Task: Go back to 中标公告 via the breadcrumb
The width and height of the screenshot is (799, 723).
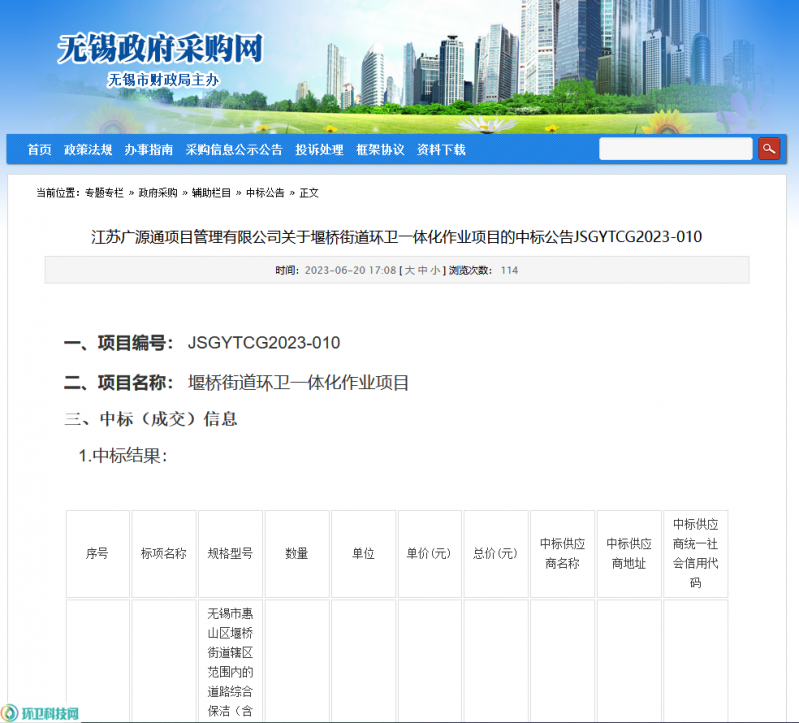Action: [265, 193]
